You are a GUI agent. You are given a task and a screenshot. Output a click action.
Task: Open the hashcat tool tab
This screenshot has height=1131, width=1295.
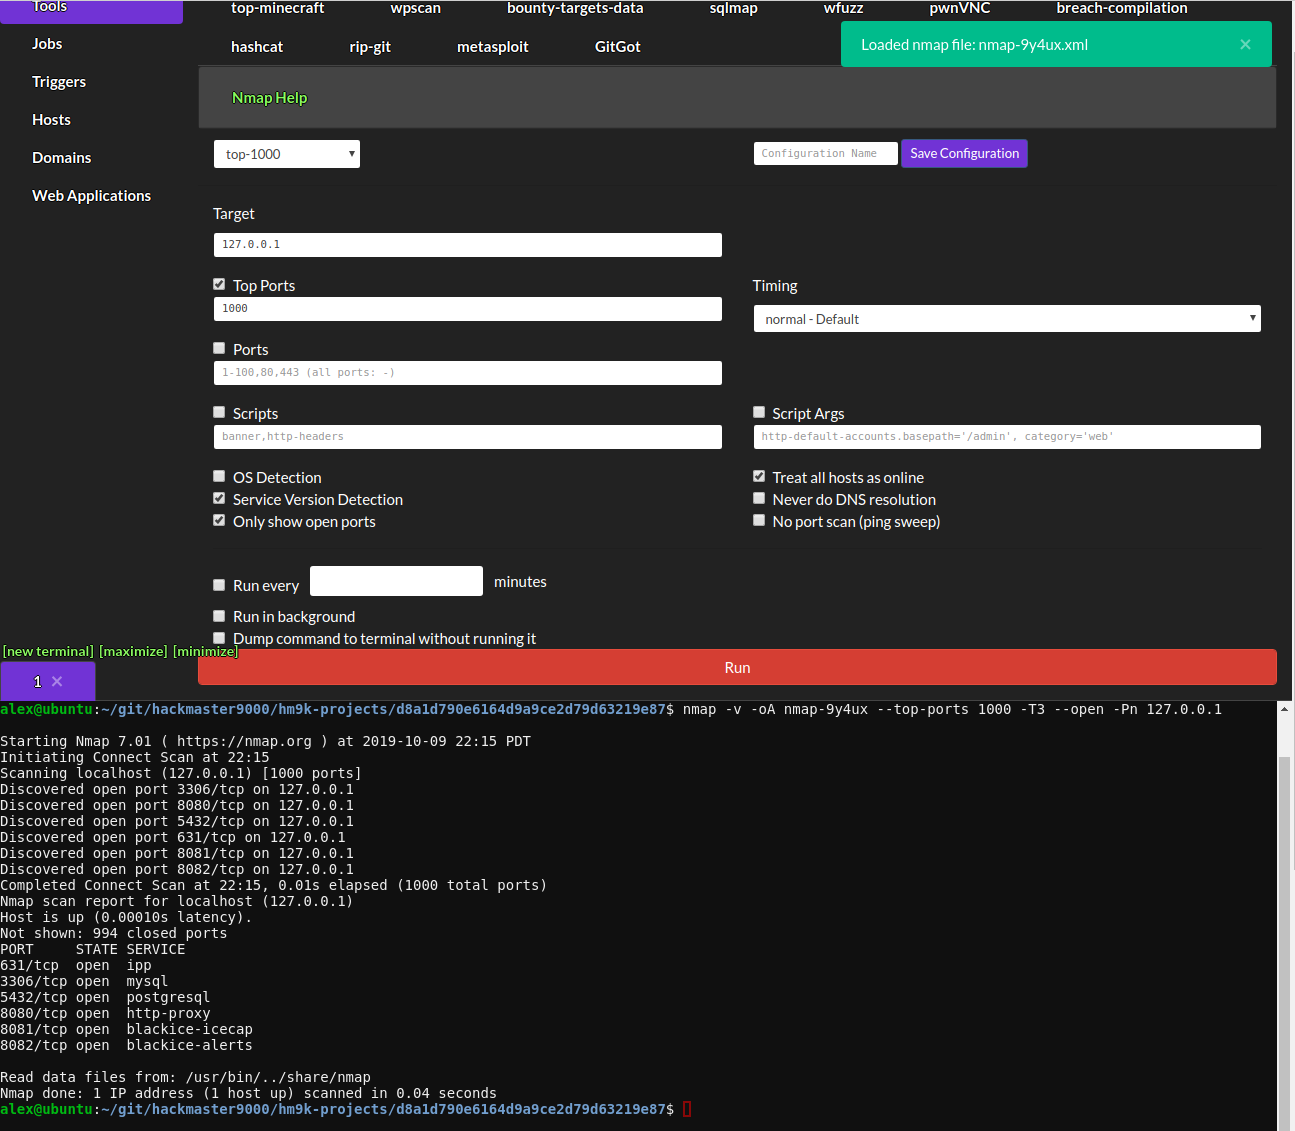(257, 47)
